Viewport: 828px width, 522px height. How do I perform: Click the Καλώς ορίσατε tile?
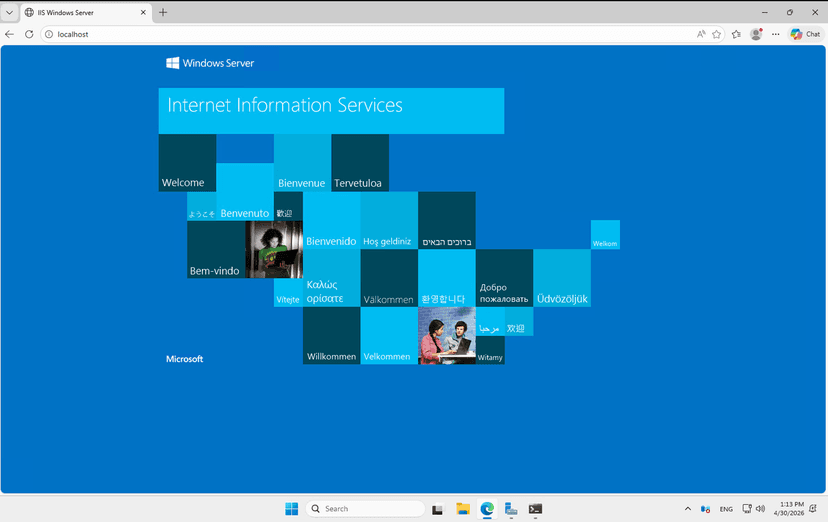[331, 278]
